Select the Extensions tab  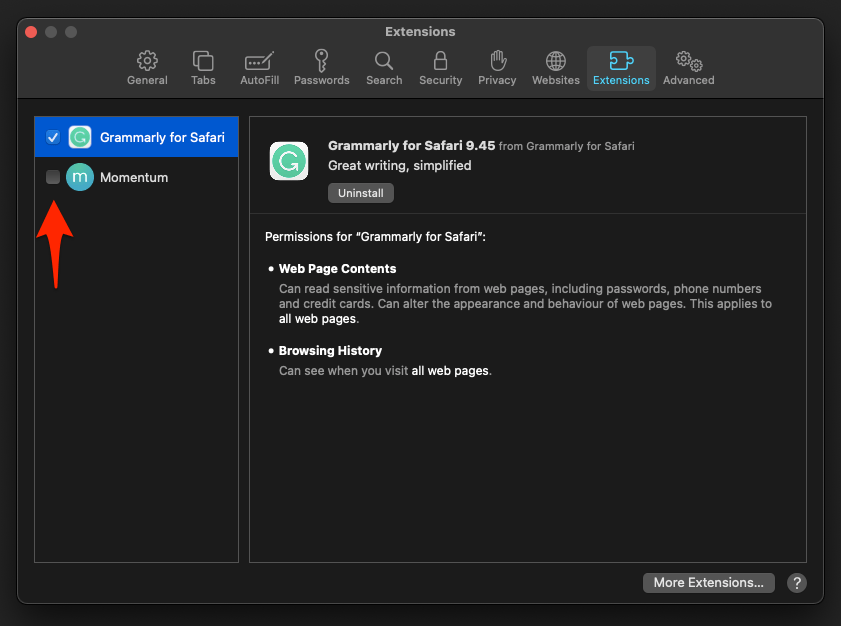621,68
